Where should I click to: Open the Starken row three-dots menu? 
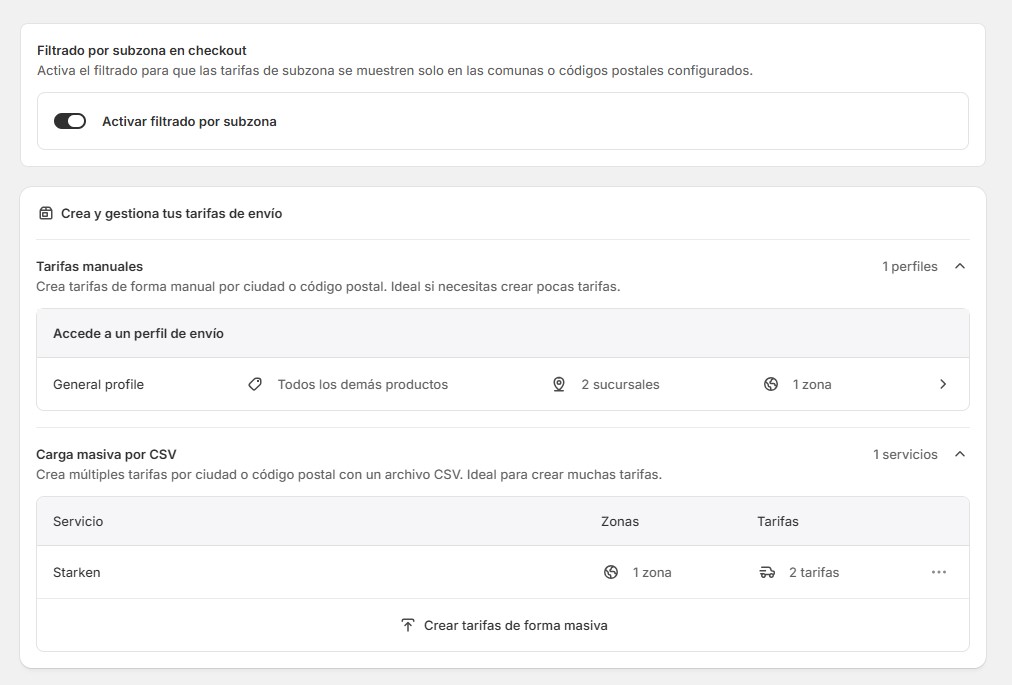pyautogui.click(x=938, y=572)
